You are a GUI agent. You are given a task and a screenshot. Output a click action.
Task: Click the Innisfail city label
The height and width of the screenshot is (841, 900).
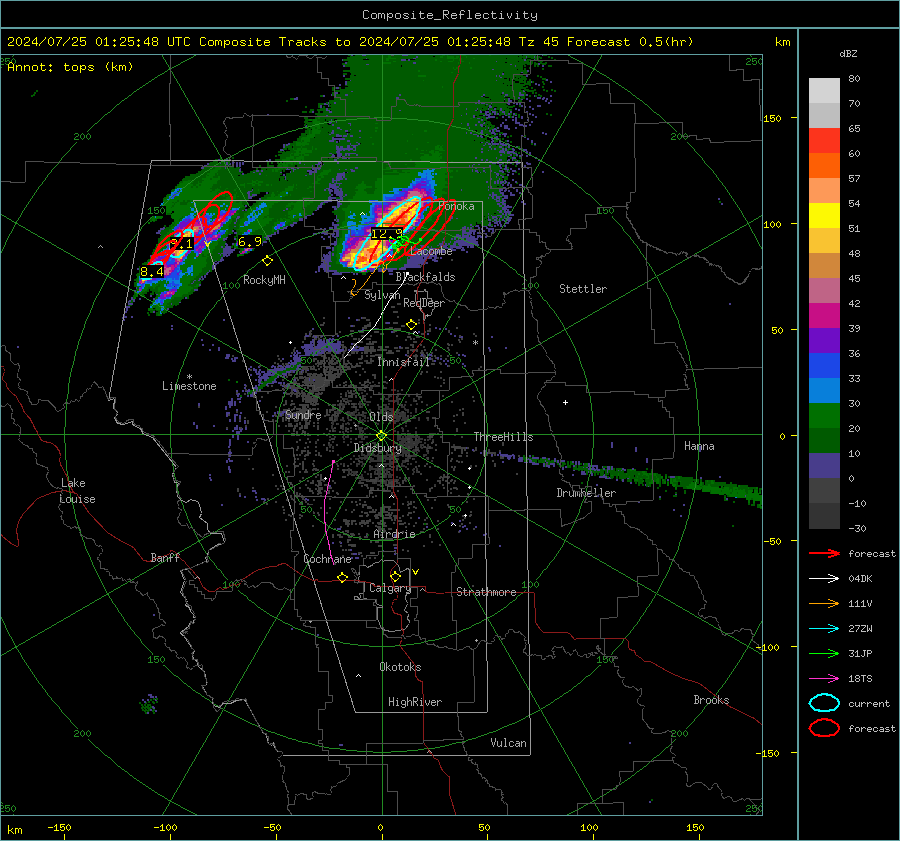(x=404, y=362)
